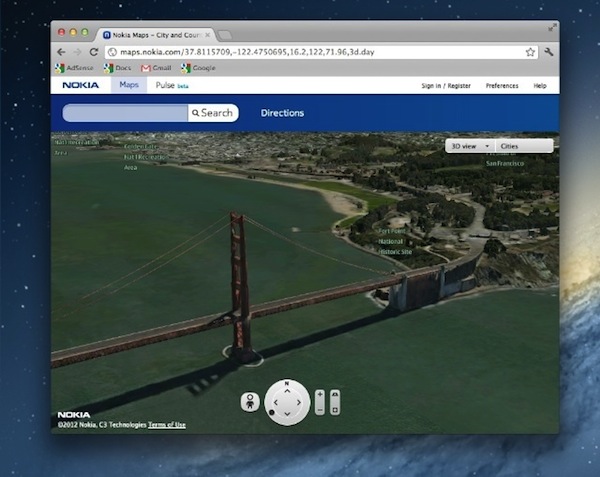Screen dimensions: 600x477
Task: Zoom in with the plus button
Action: [x=320, y=394]
